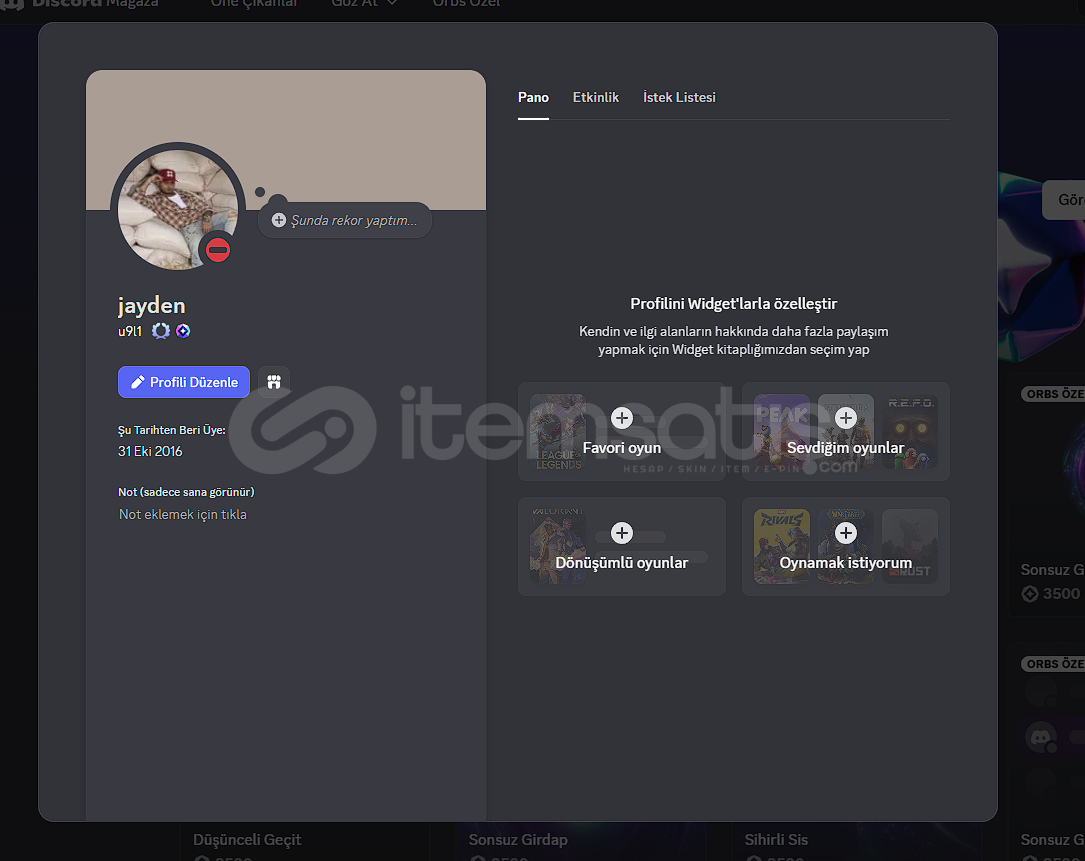Add the Oynamak istiyorum widget
Image resolution: width=1085 pixels, height=861 pixels.
[x=846, y=546]
